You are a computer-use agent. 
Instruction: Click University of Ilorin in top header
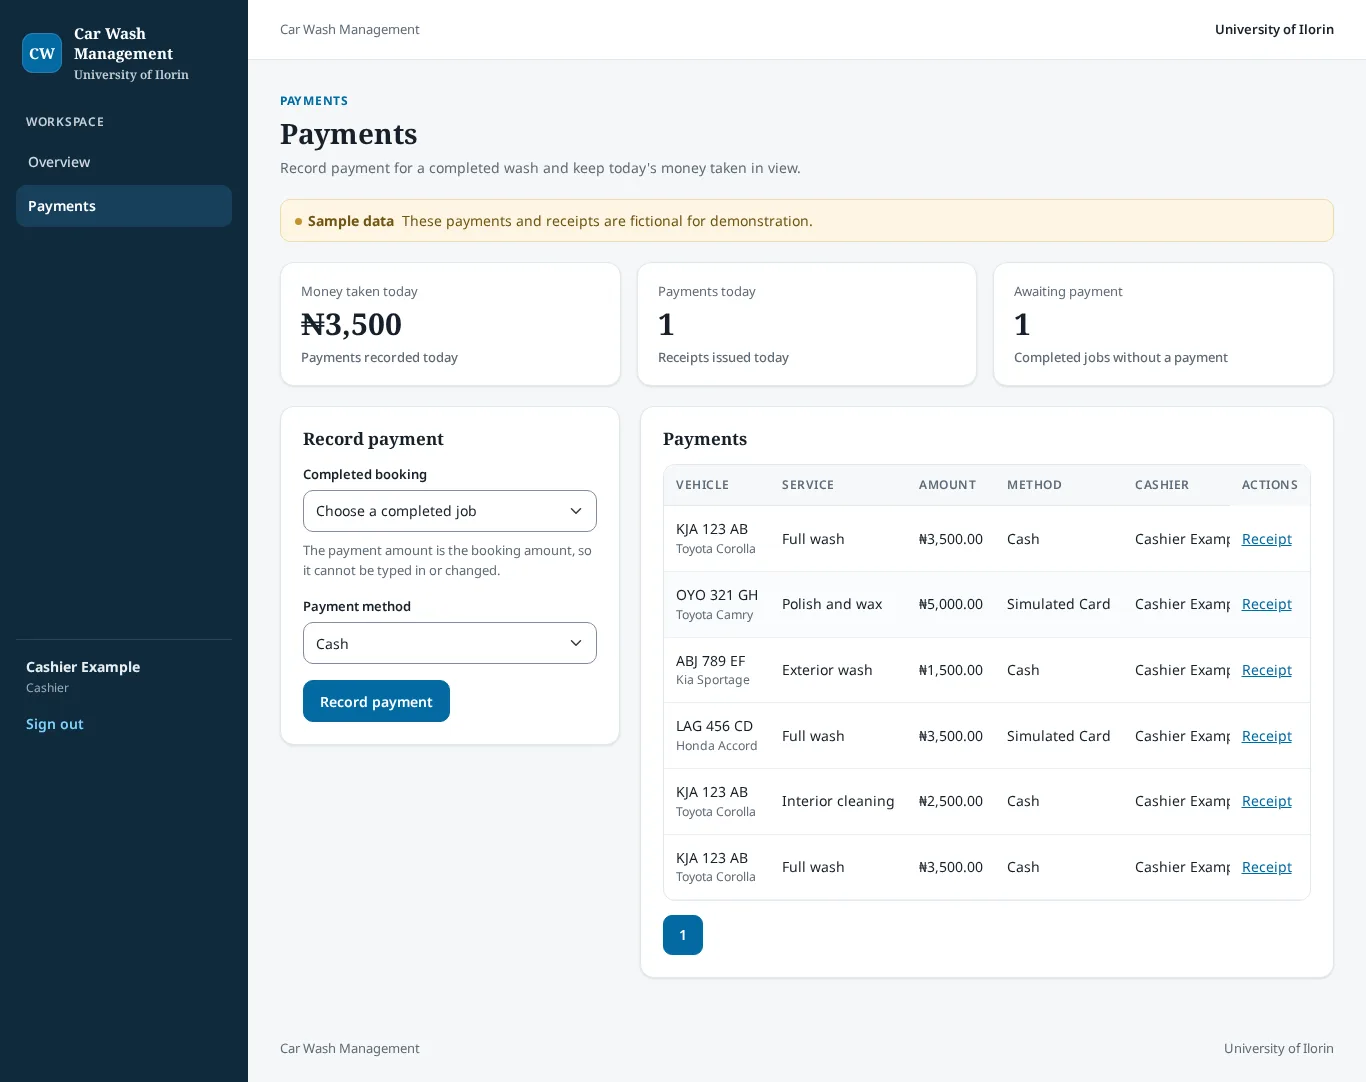pyautogui.click(x=1274, y=30)
